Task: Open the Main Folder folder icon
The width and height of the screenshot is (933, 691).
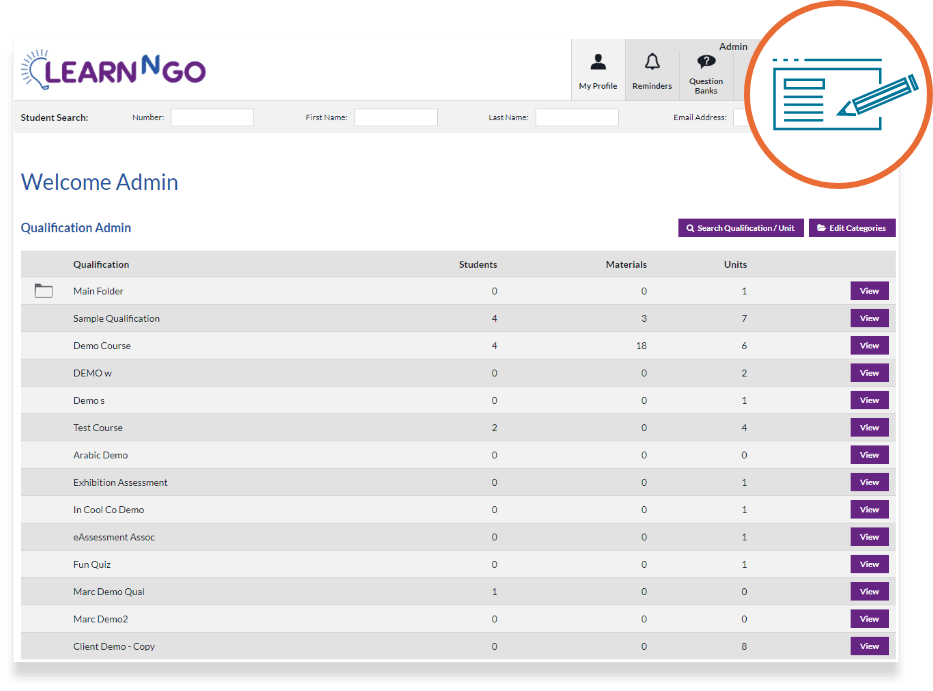Action: tap(43, 290)
